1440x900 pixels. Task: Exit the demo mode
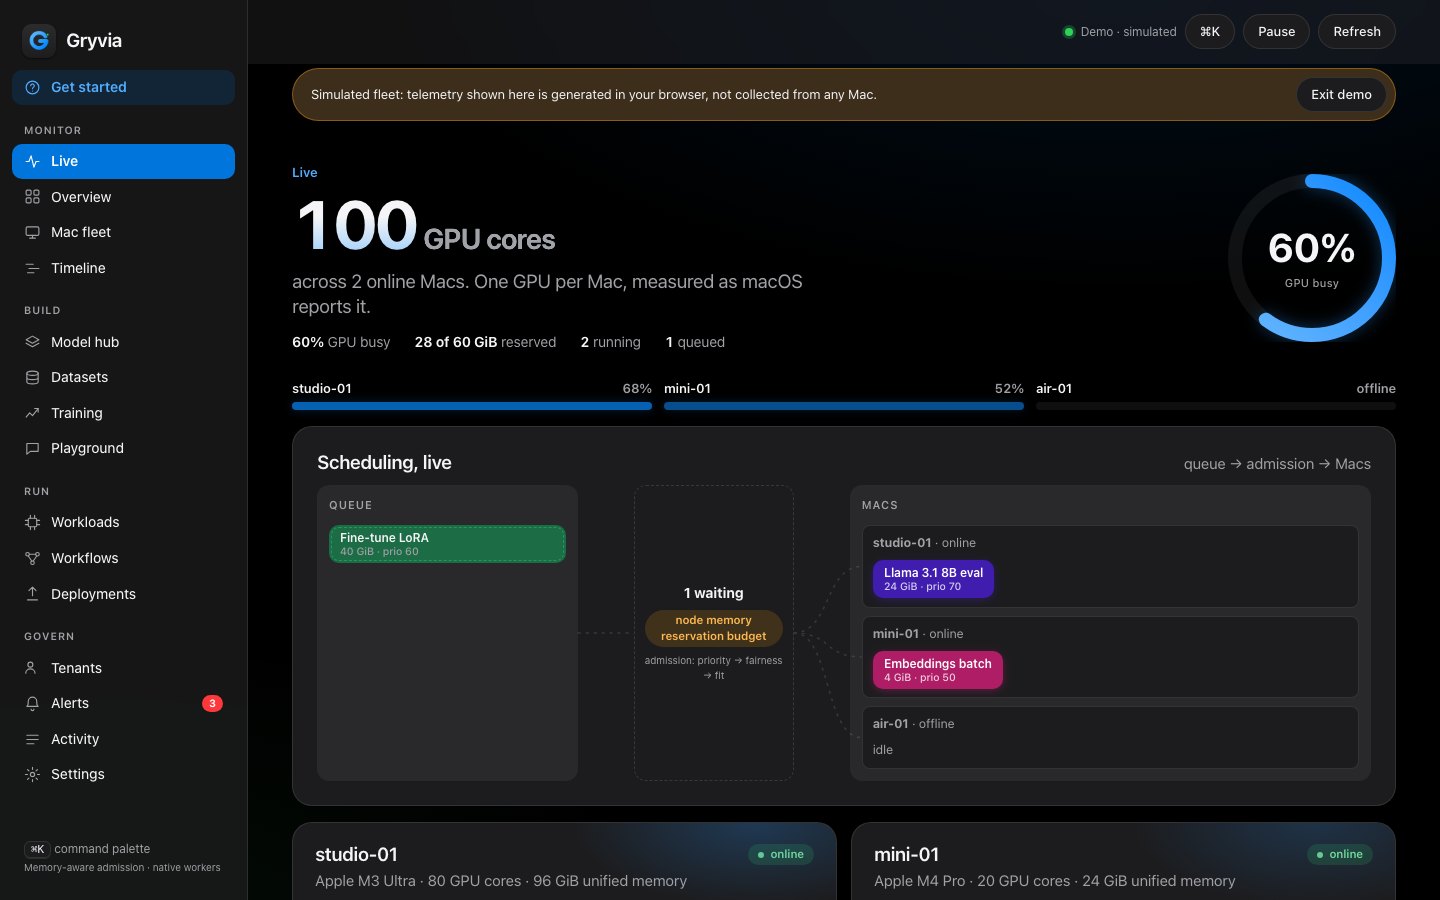pos(1341,95)
